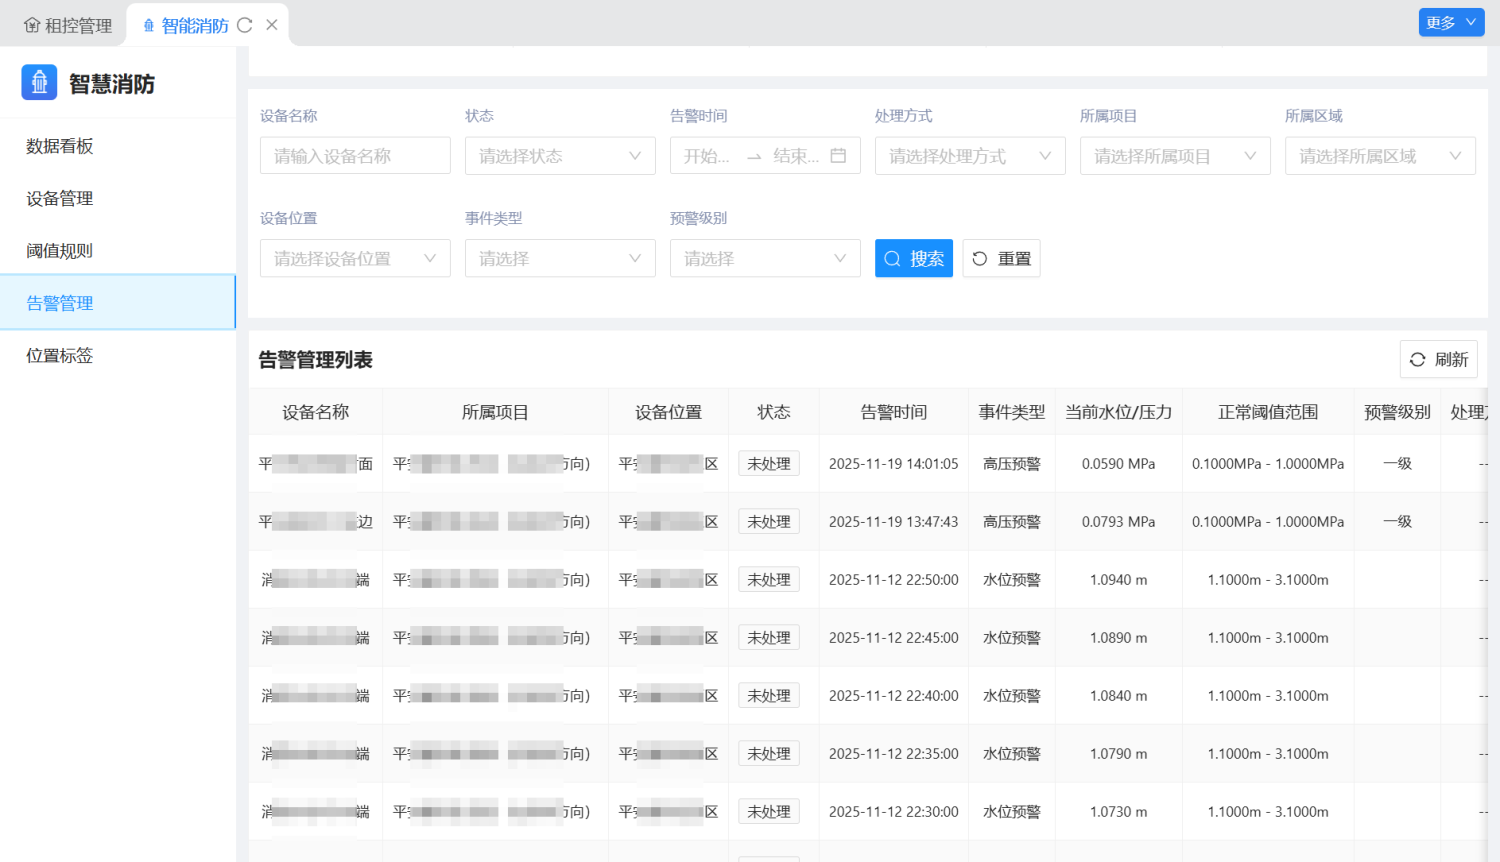The width and height of the screenshot is (1500, 862).
Task: Select 阈值规则 in the sidebar
Action: coord(60,251)
